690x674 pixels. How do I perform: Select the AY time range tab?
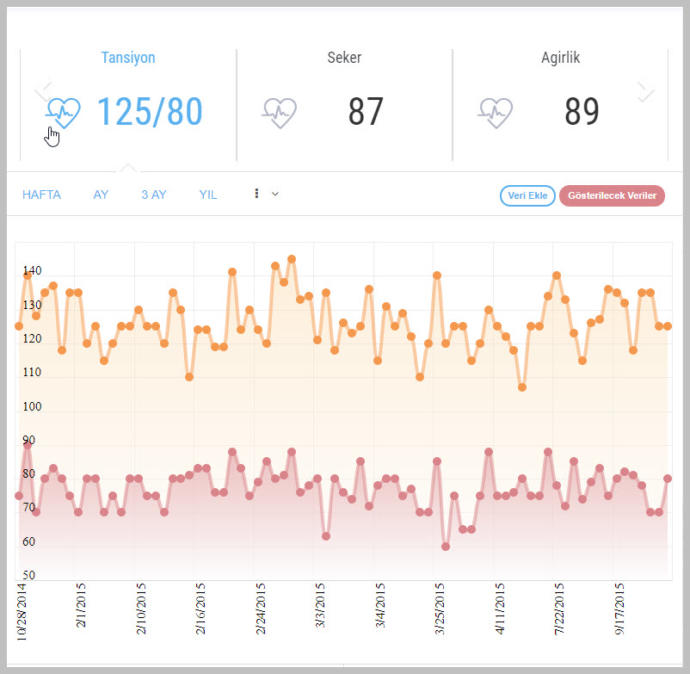(x=100, y=194)
